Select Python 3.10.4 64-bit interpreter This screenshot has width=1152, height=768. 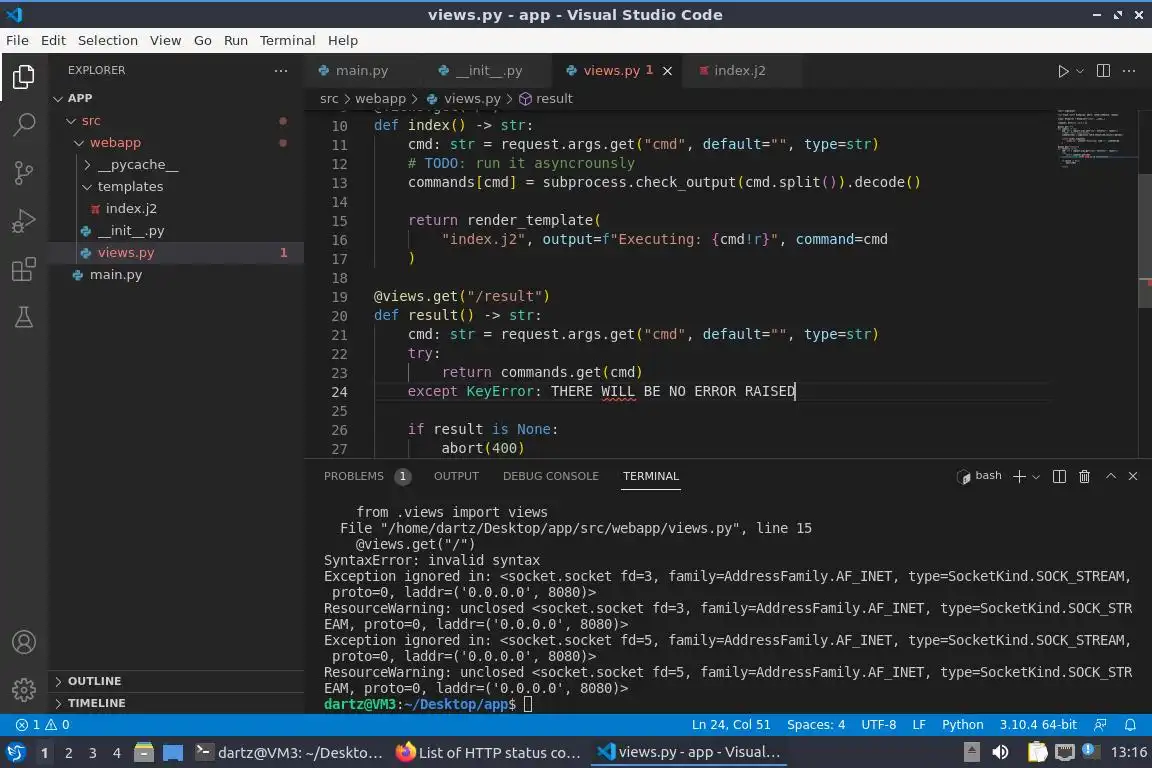tap(1037, 725)
